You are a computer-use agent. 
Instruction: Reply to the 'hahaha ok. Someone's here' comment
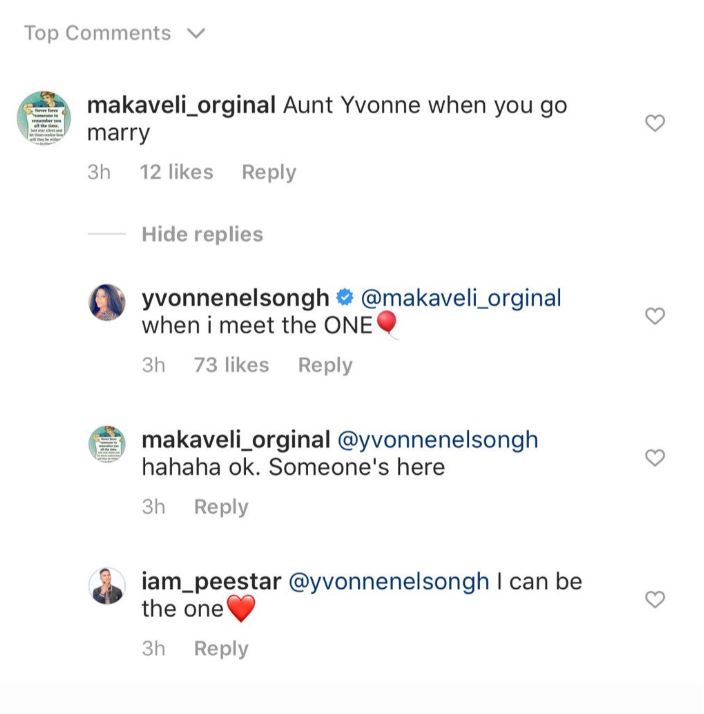[220, 507]
